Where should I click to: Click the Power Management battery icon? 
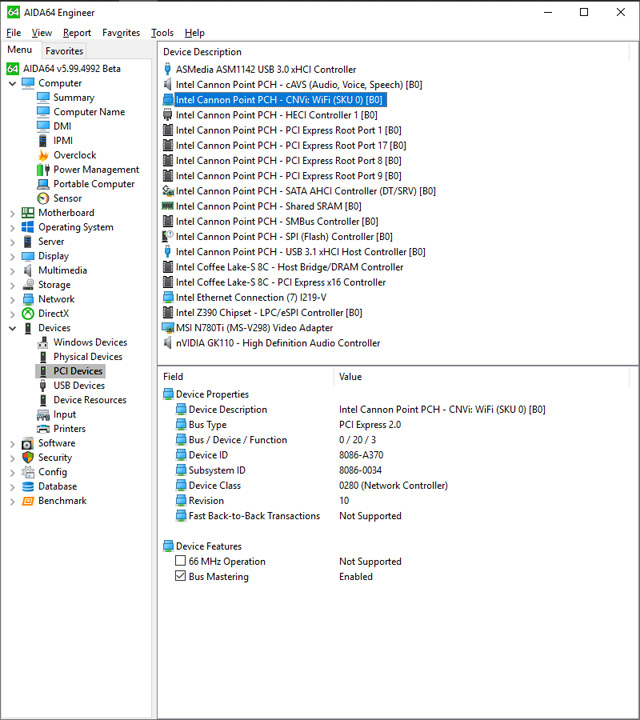43,169
